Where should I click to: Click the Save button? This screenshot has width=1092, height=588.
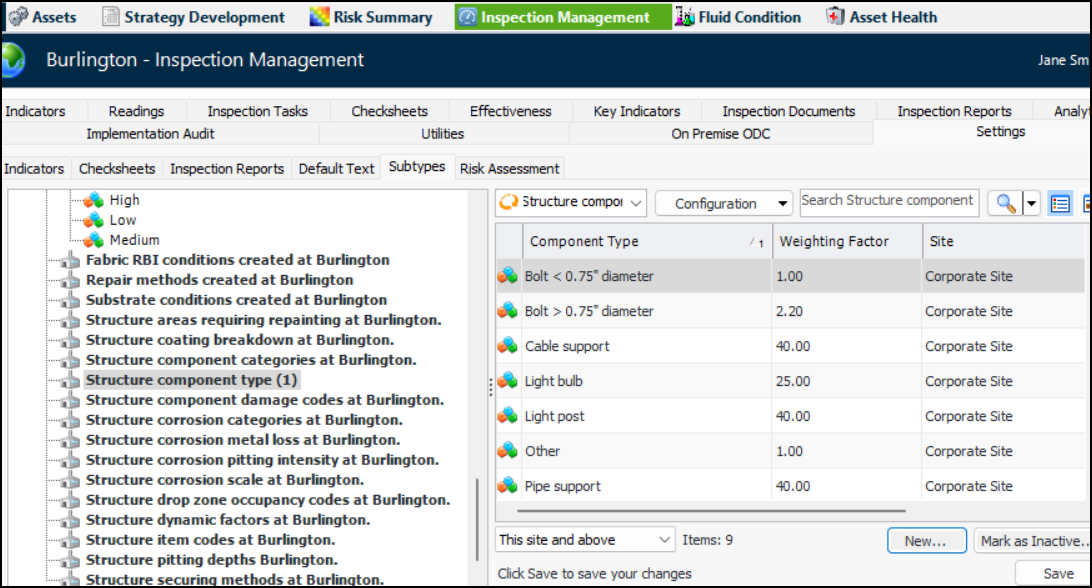(1057, 574)
